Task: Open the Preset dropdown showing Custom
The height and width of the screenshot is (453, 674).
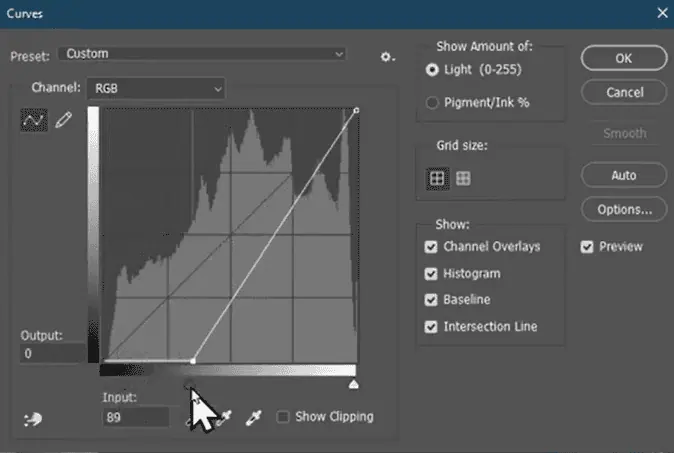Action: coord(202,54)
